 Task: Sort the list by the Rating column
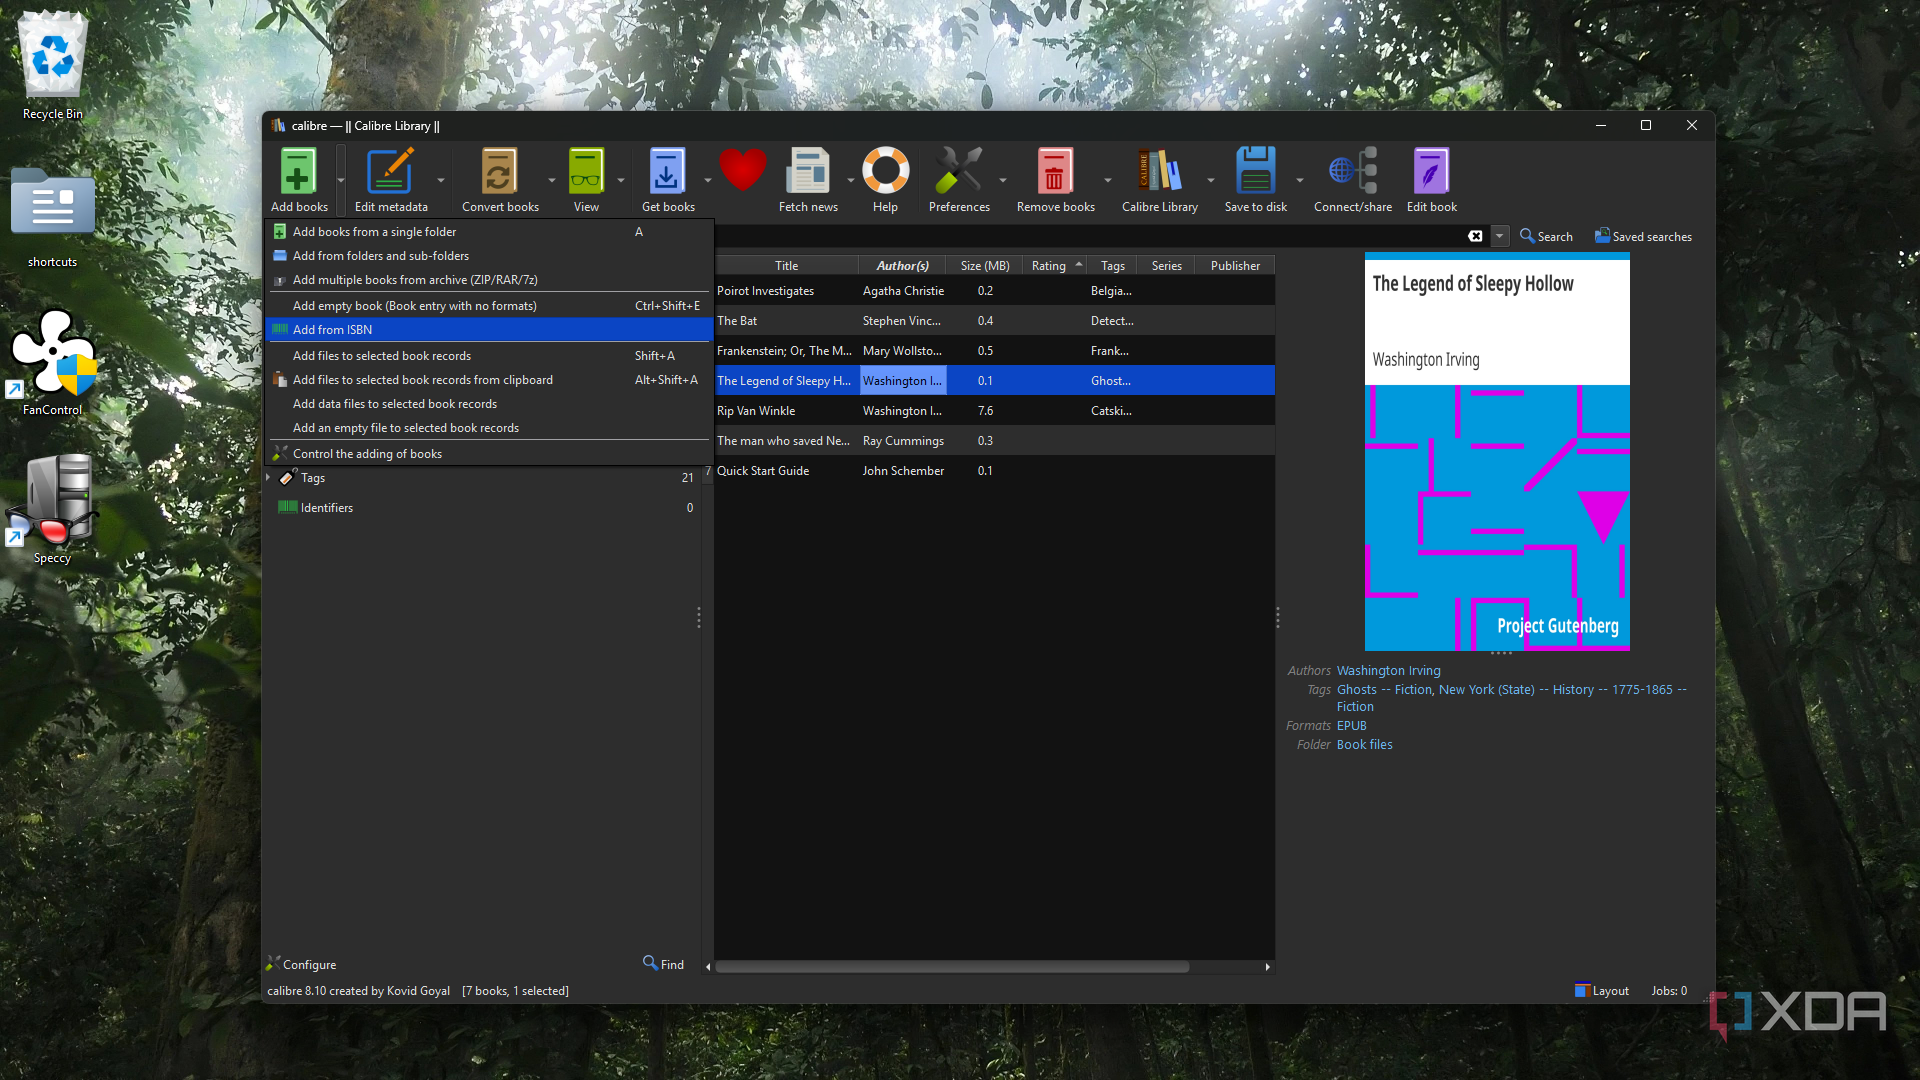point(1054,266)
